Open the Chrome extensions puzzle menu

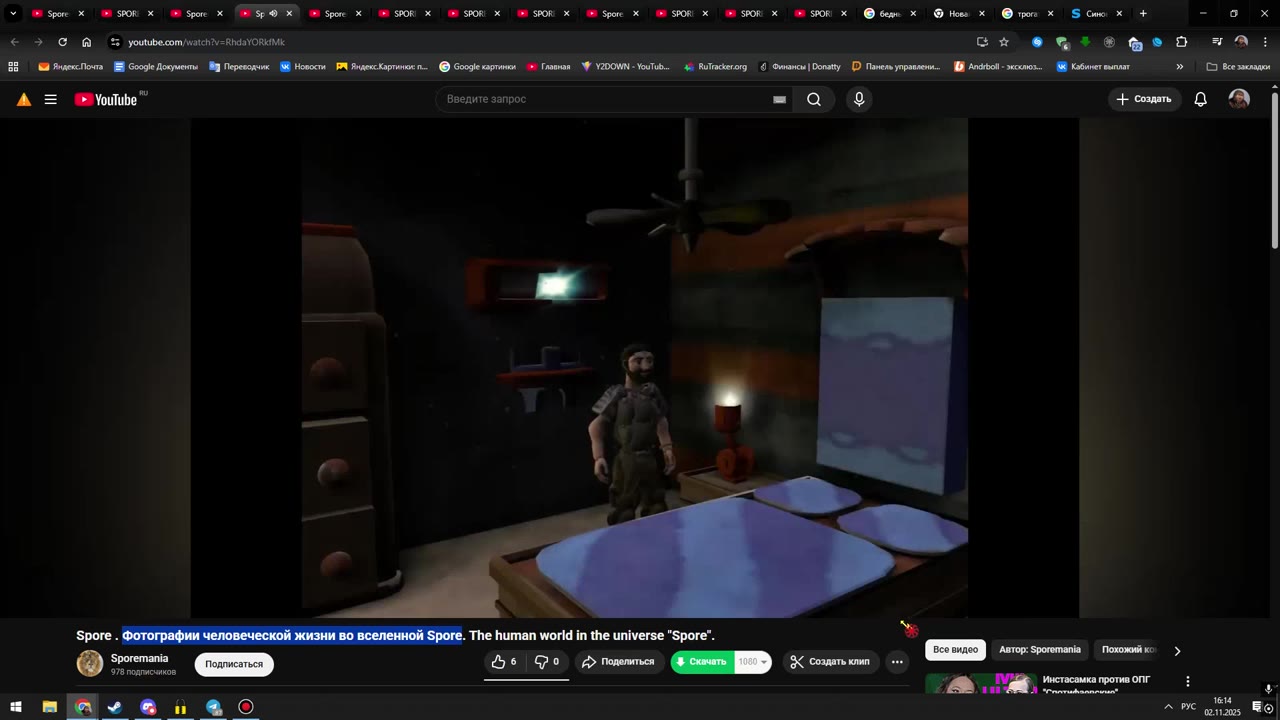click(1182, 42)
